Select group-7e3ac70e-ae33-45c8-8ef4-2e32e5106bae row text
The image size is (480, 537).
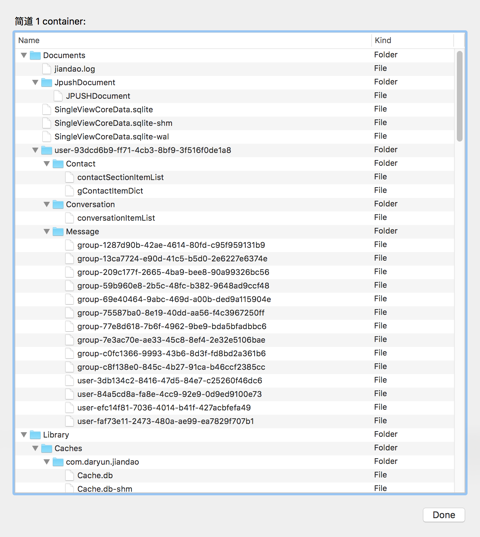[171, 340]
